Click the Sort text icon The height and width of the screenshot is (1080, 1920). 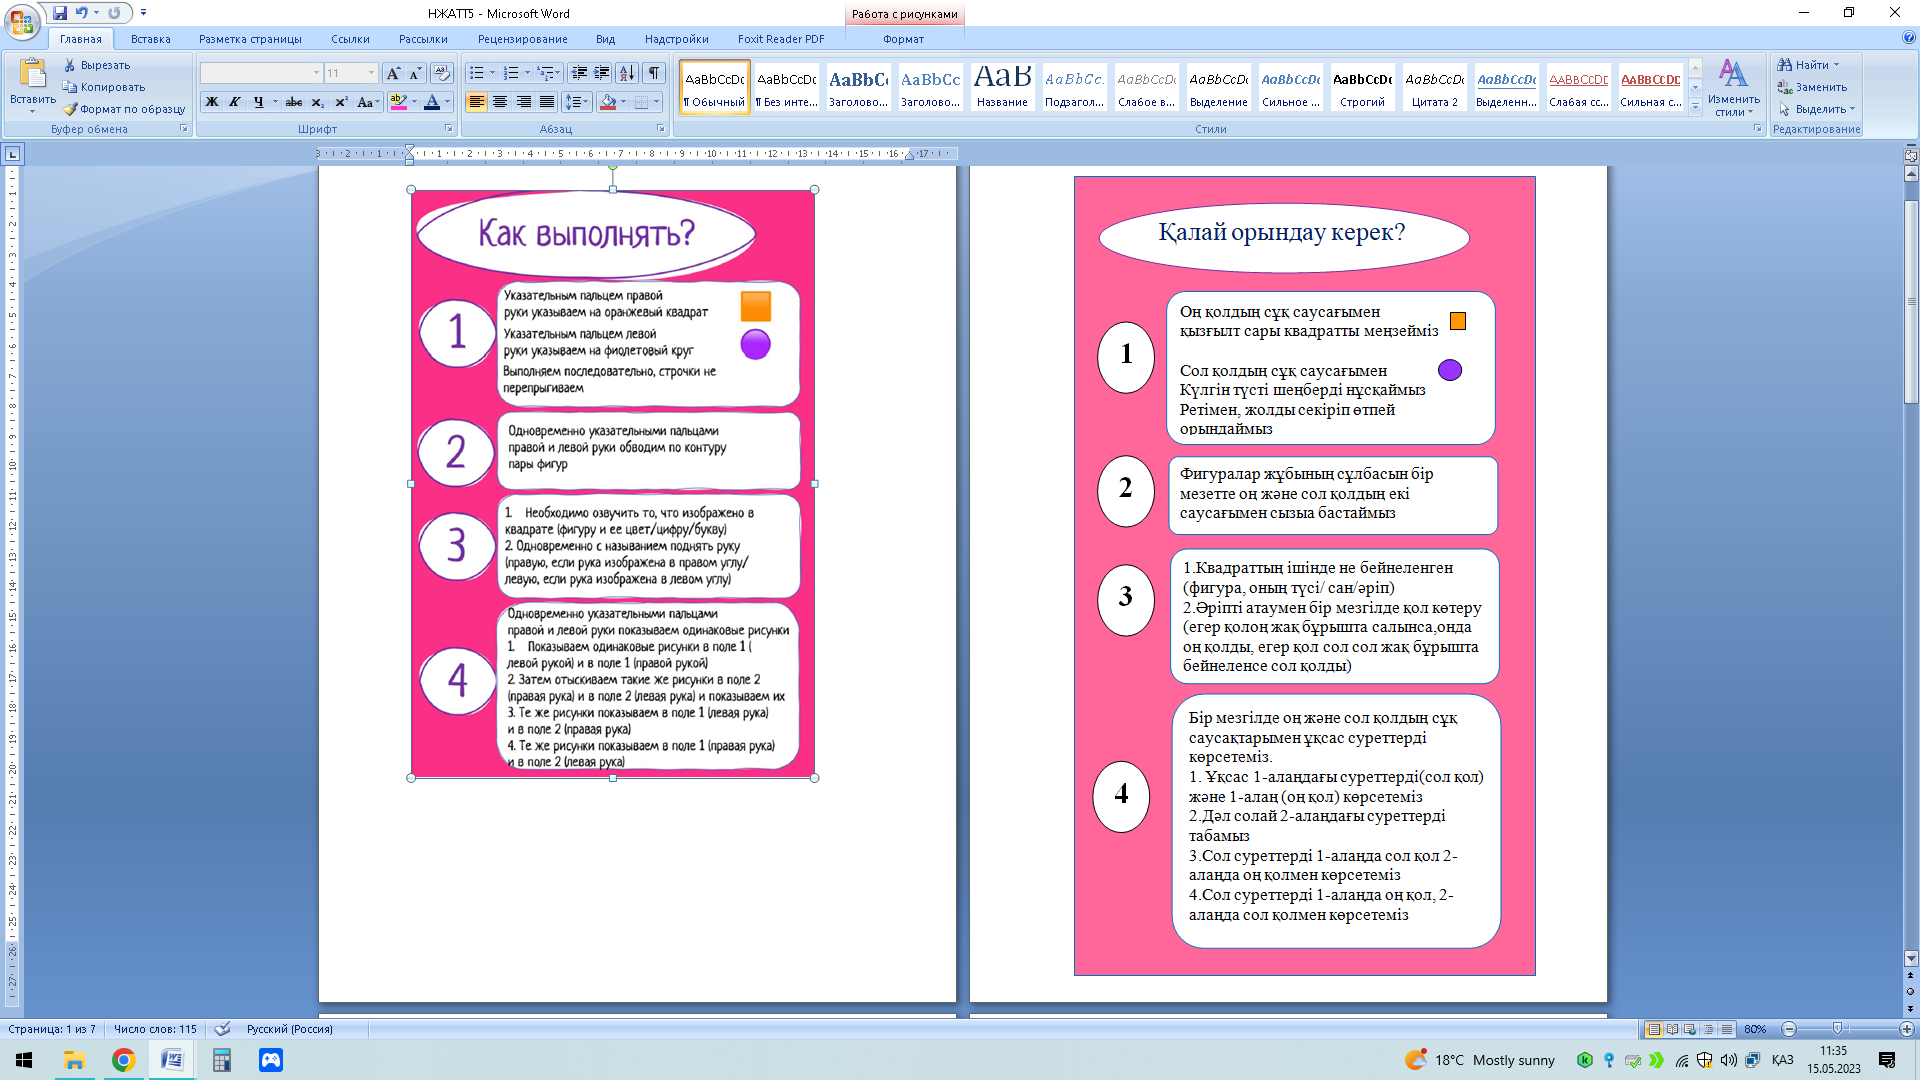627,73
